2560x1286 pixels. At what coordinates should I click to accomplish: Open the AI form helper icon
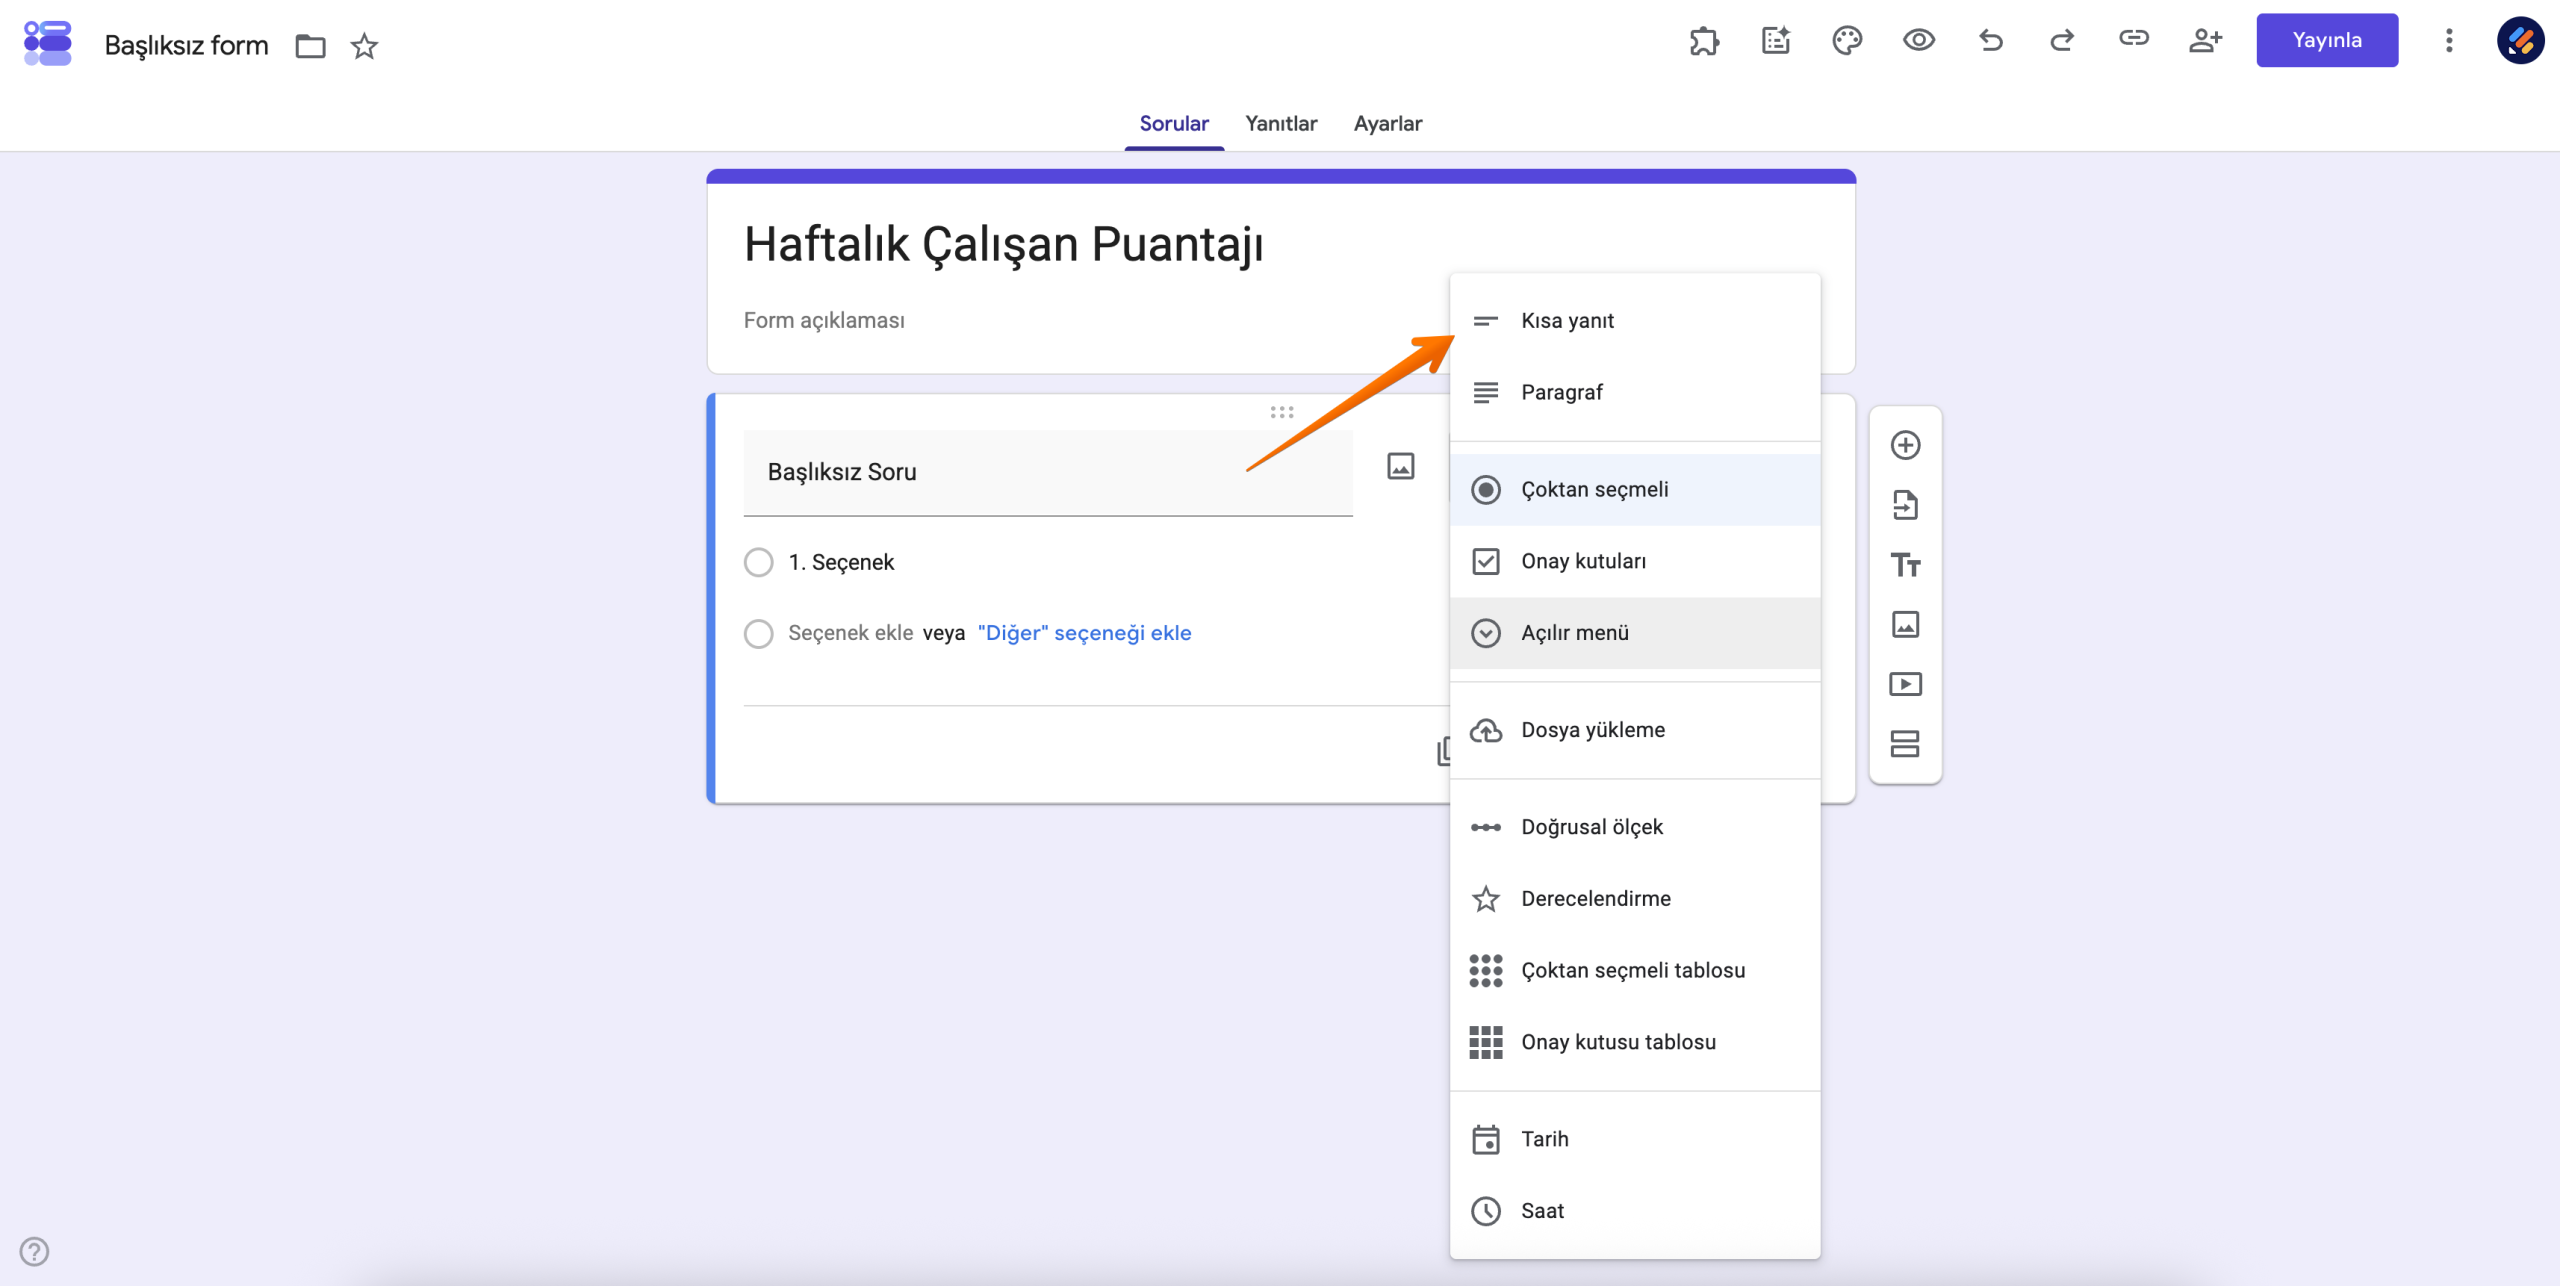[1776, 41]
